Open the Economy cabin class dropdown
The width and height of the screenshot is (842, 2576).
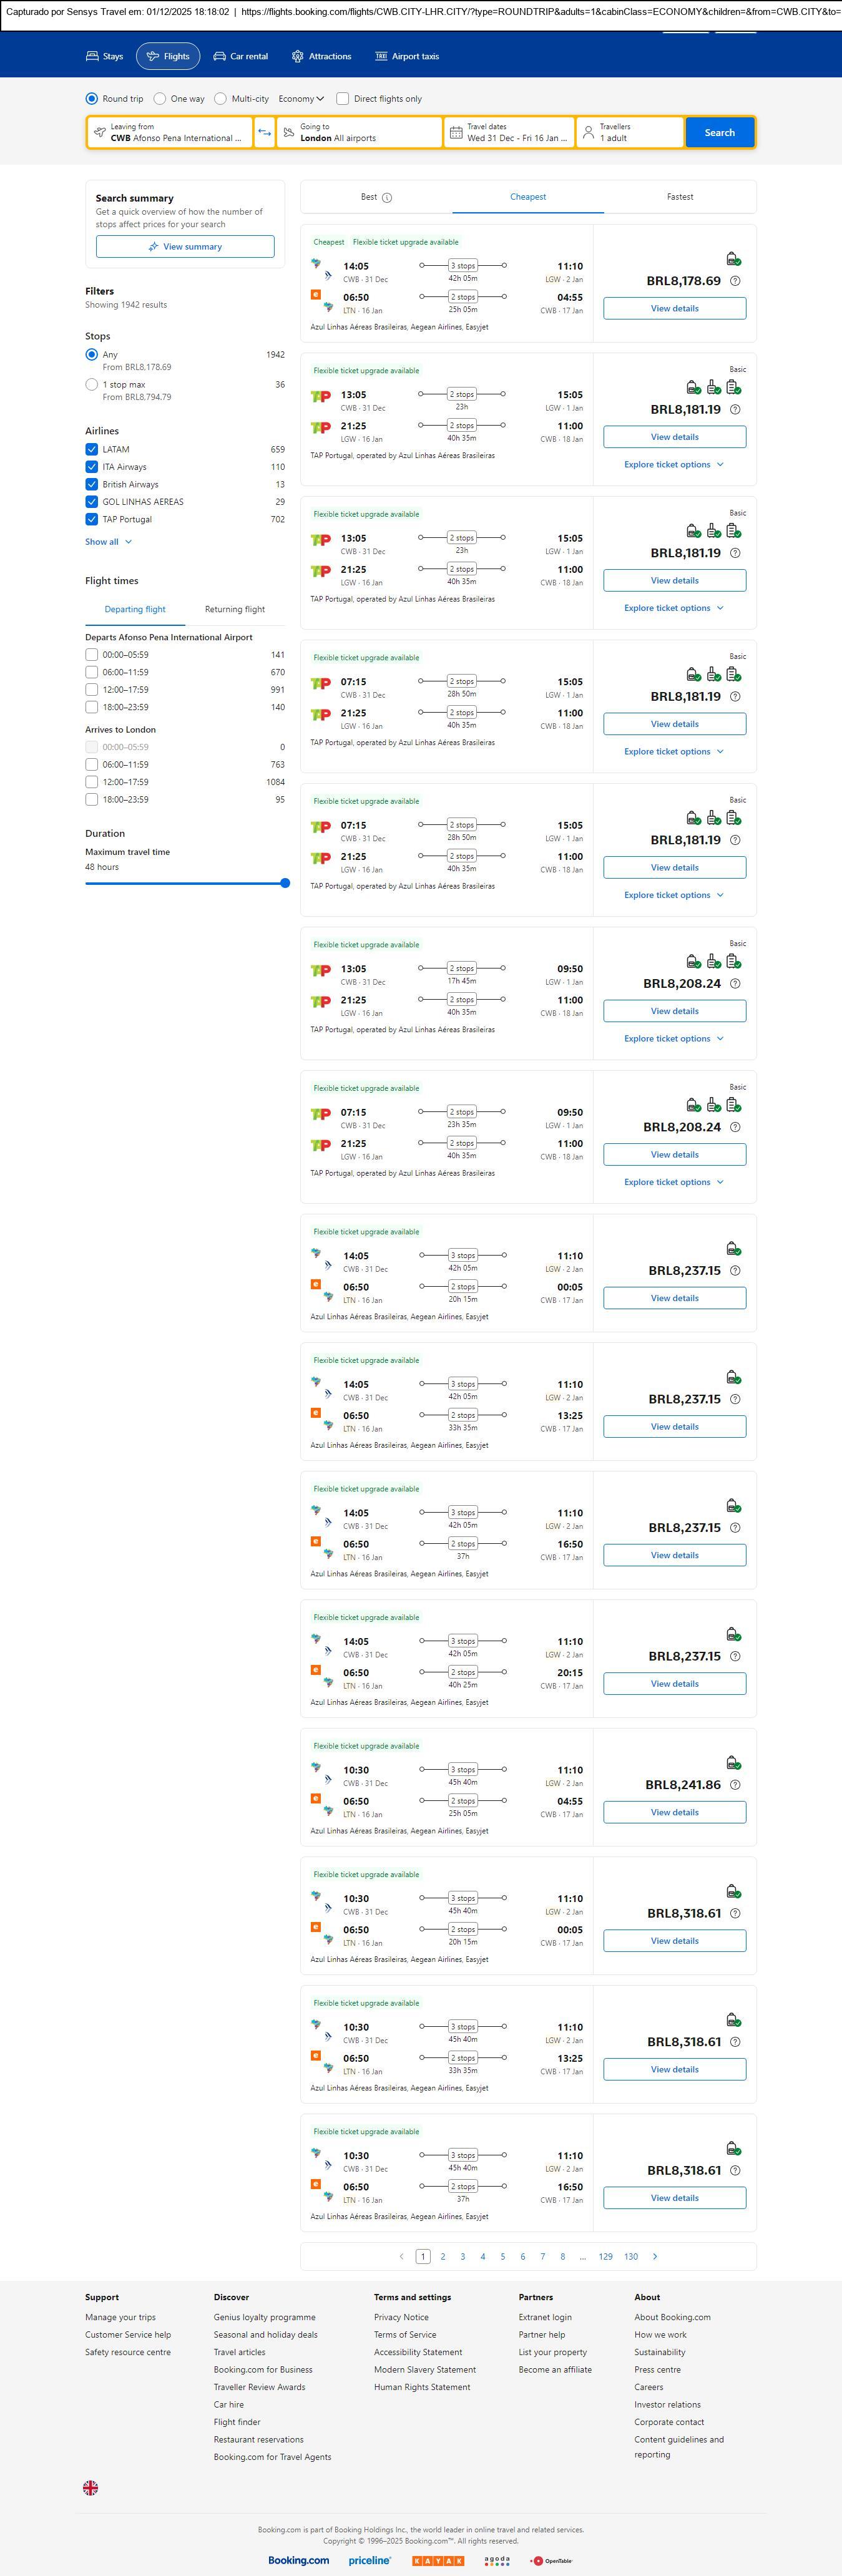301,99
